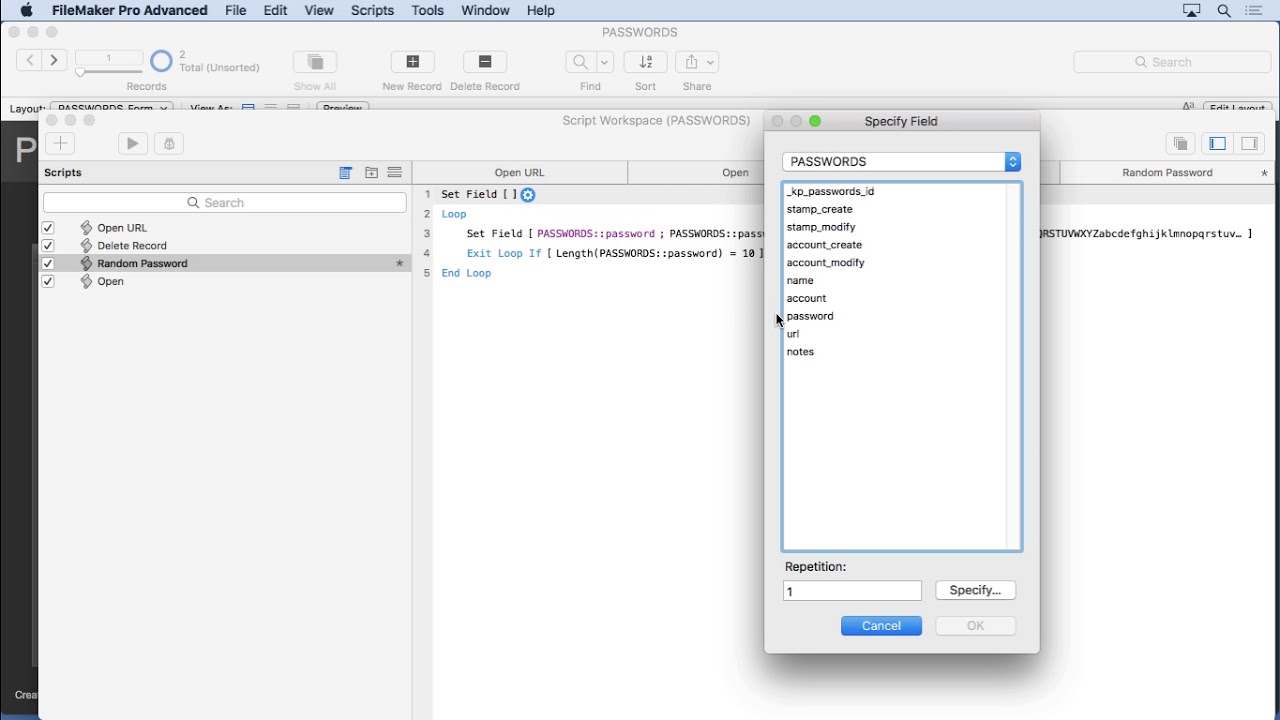
Task: Open the Notification Center menu bar icon
Action: click(1254, 11)
